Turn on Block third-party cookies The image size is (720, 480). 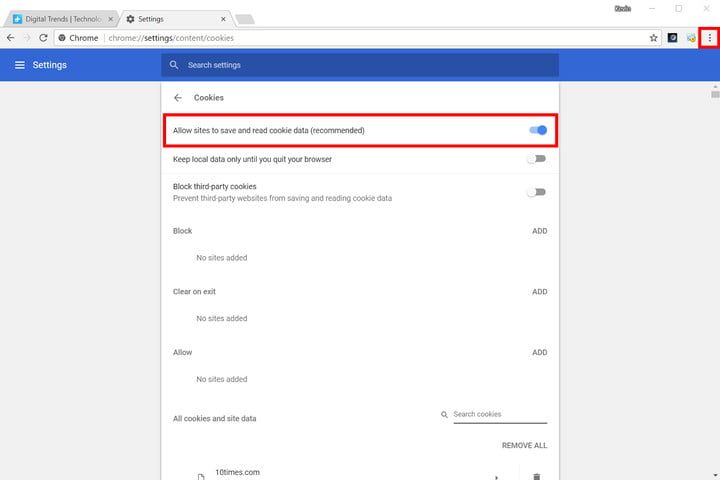pos(538,192)
